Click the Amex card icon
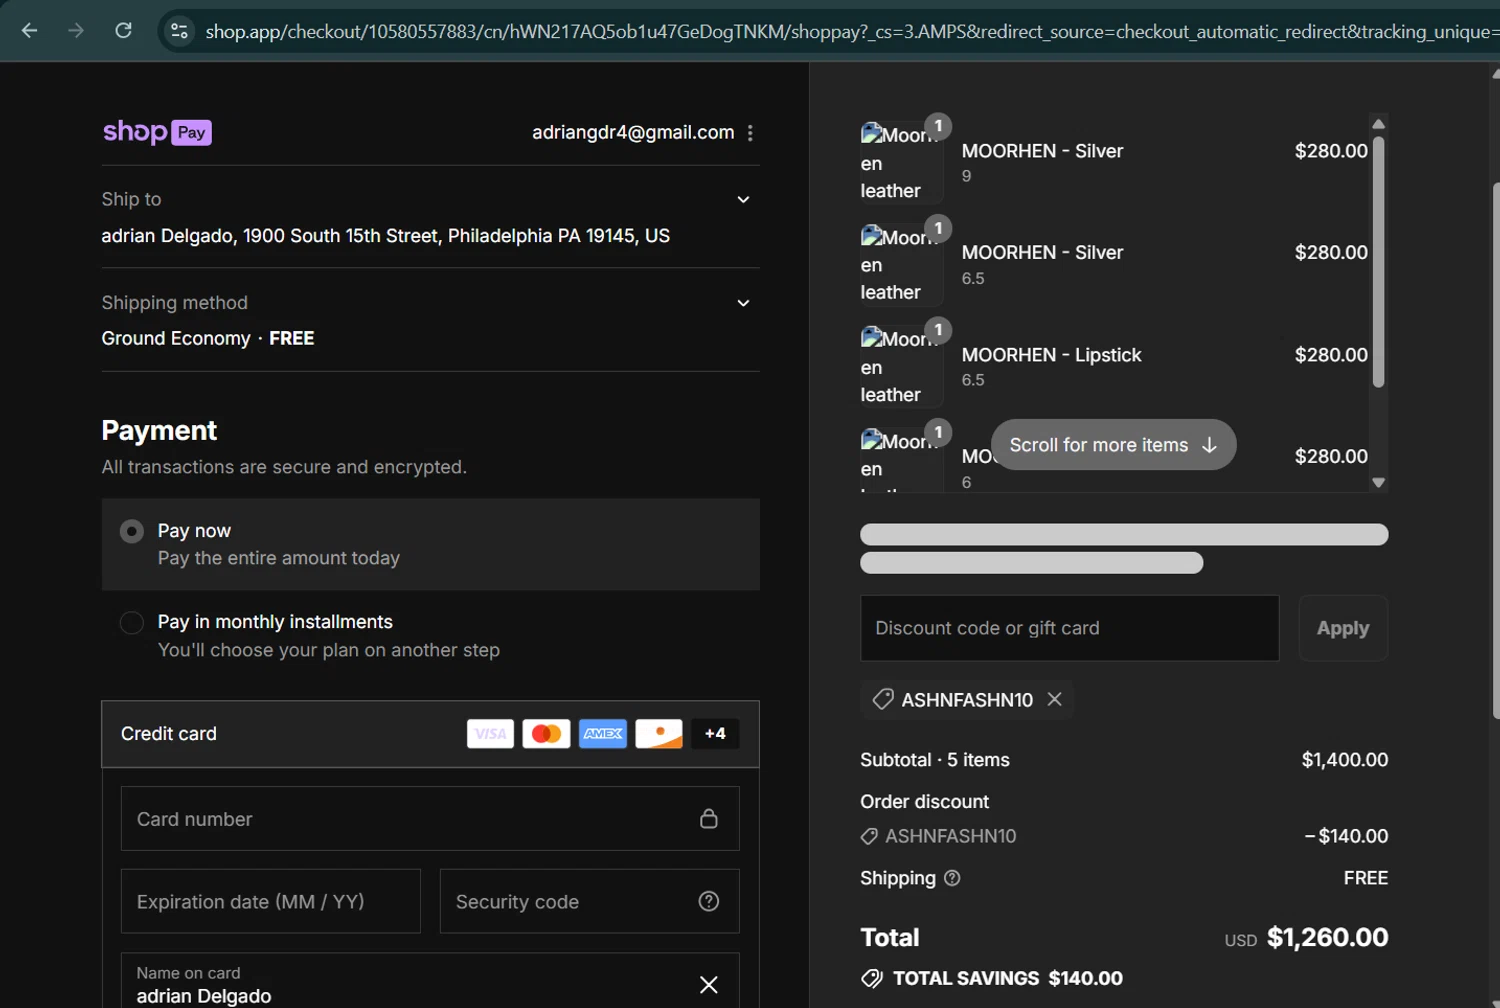1500x1008 pixels. click(603, 734)
